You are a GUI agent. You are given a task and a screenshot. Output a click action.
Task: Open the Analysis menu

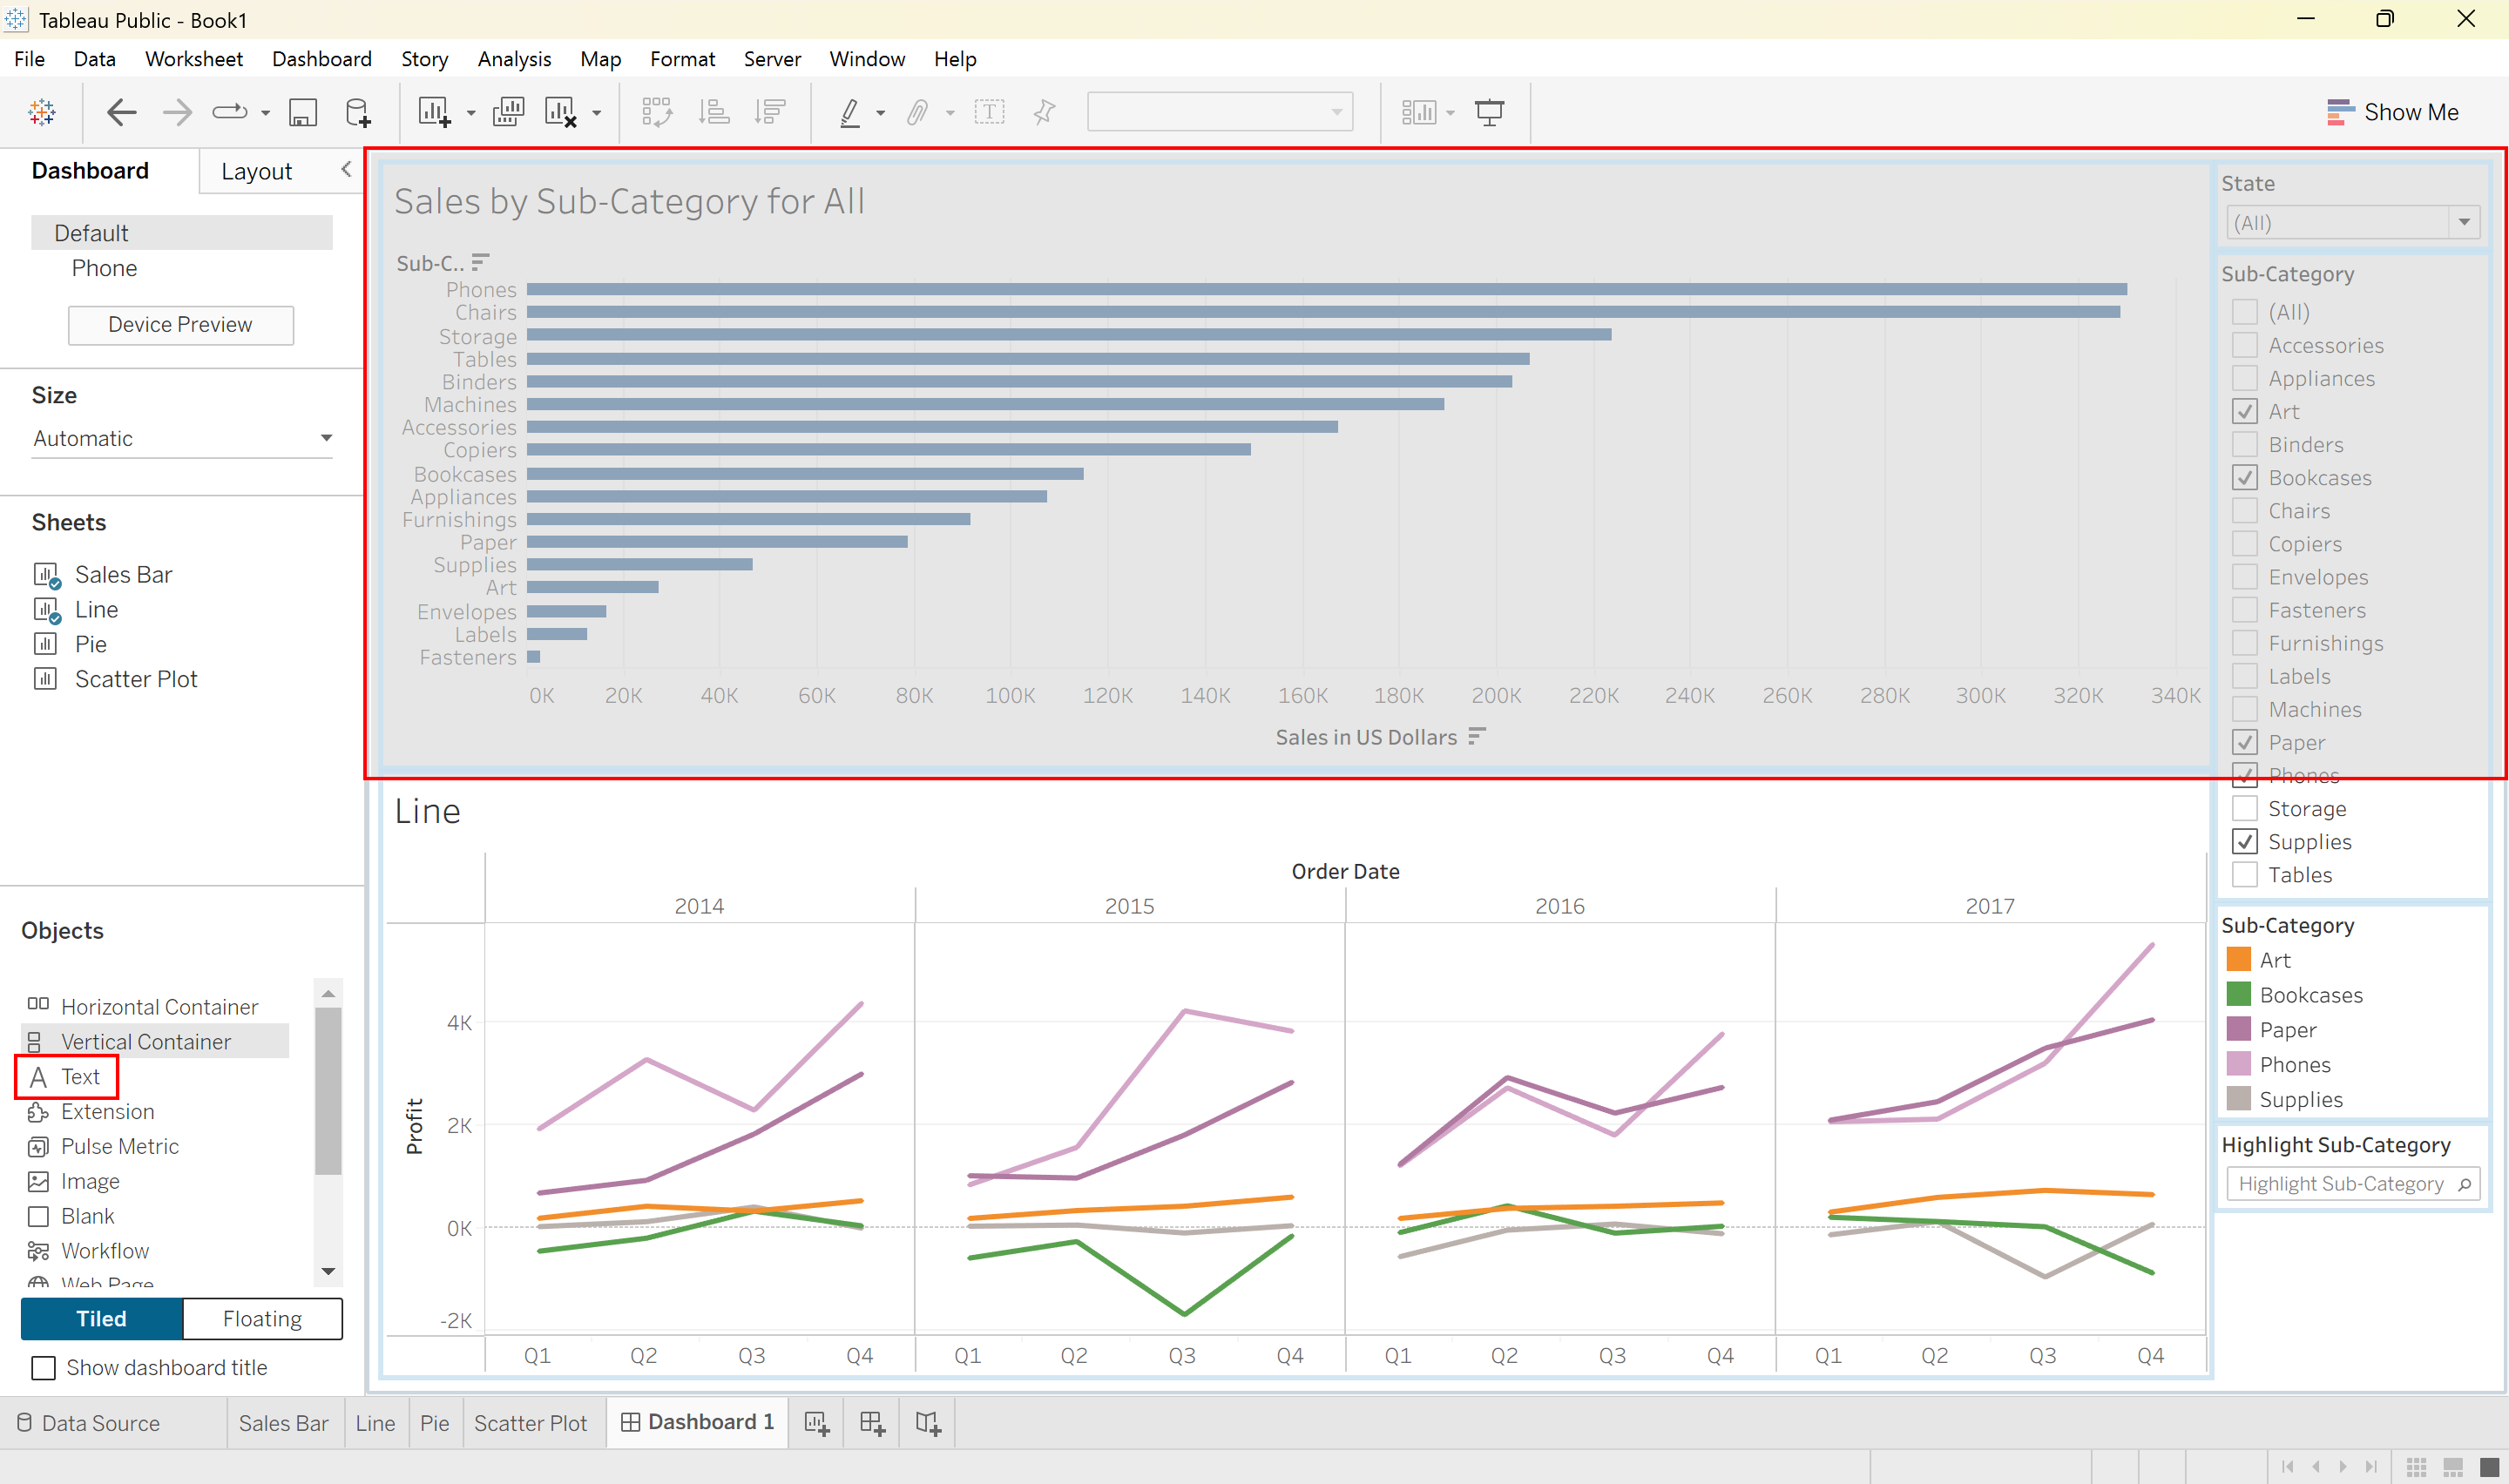pyautogui.click(x=514, y=59)
